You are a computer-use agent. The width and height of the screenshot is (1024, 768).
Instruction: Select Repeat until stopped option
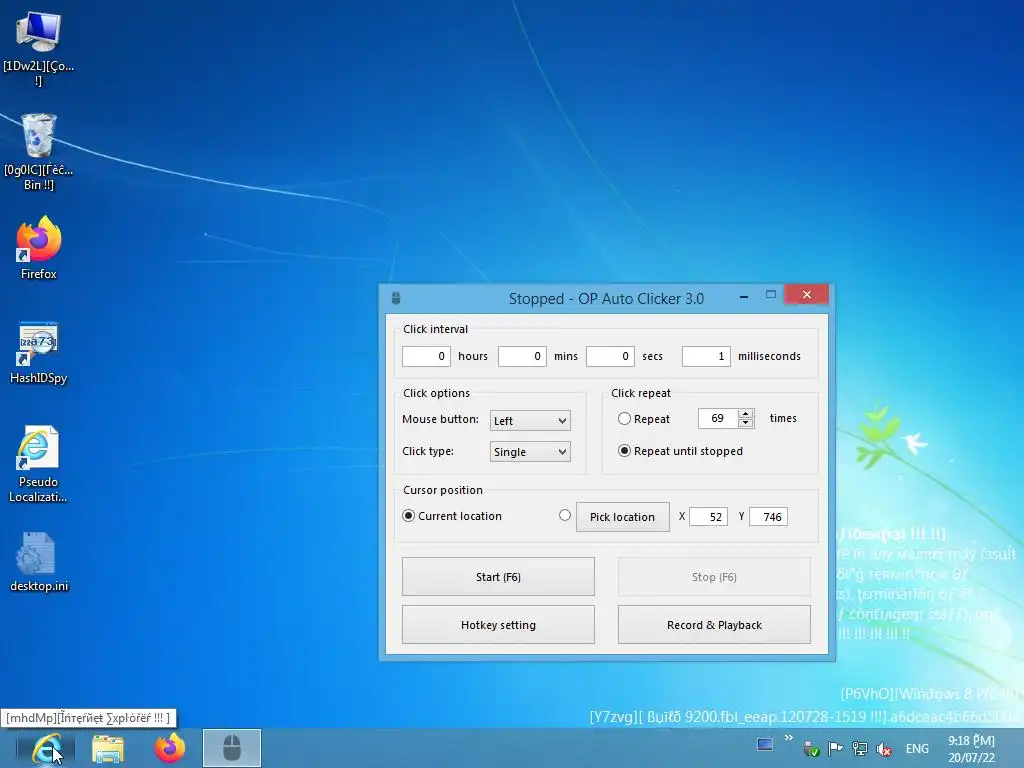(x=624, y=451)
